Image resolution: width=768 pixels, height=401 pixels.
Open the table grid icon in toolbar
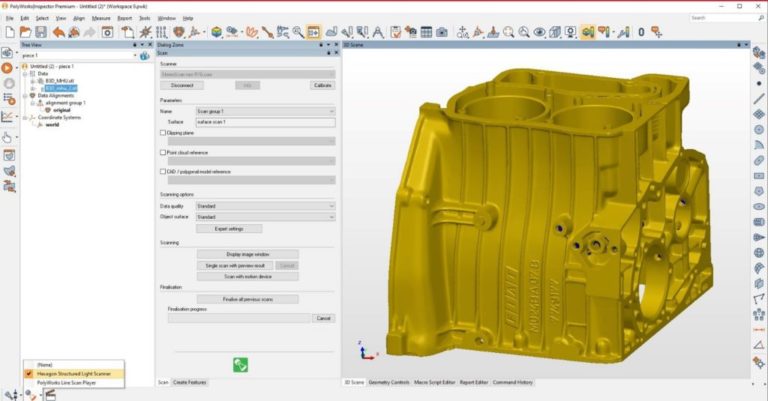pos(427,32)
